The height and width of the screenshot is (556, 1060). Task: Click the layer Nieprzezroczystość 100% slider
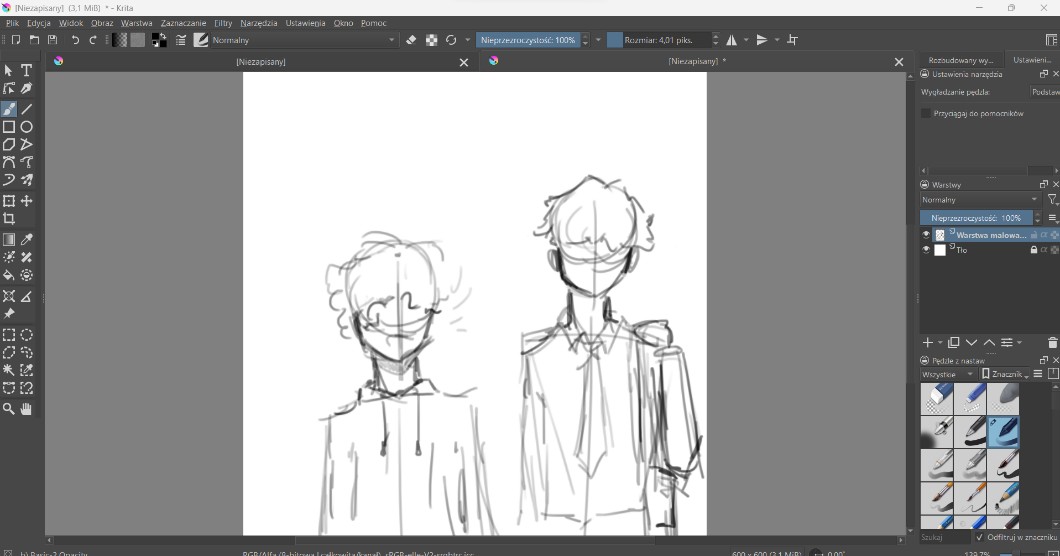[975, 217]
